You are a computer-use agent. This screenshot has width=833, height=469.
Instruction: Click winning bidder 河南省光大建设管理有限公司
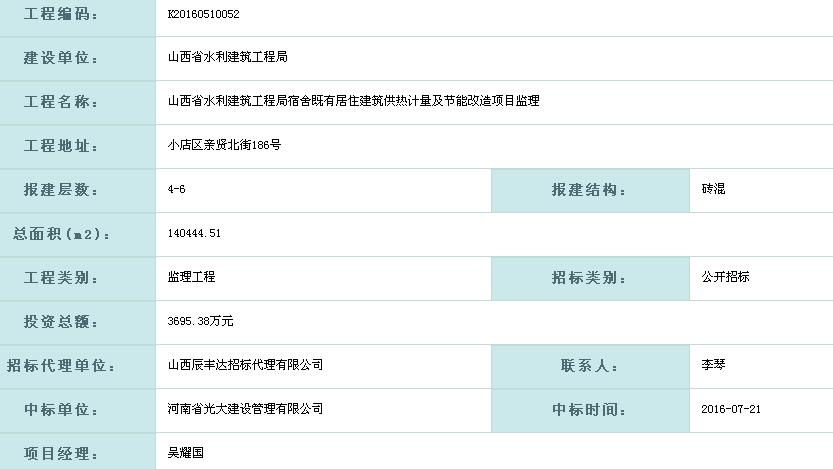[x=245, y=409]
